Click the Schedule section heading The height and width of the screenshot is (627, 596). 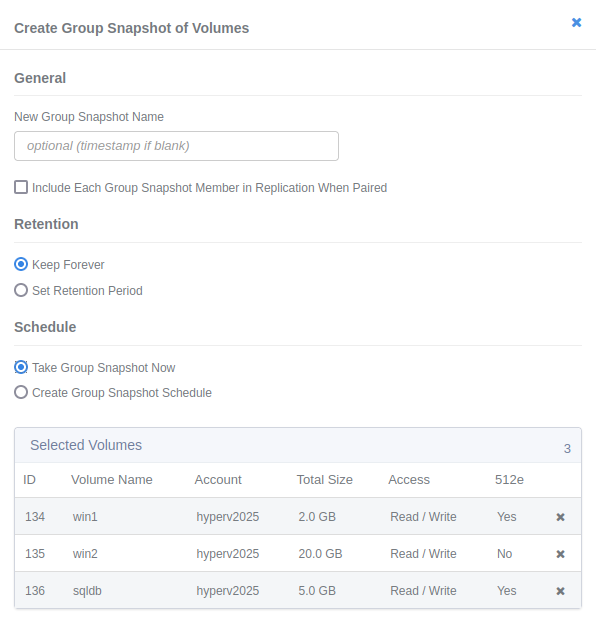click(45, 327)
